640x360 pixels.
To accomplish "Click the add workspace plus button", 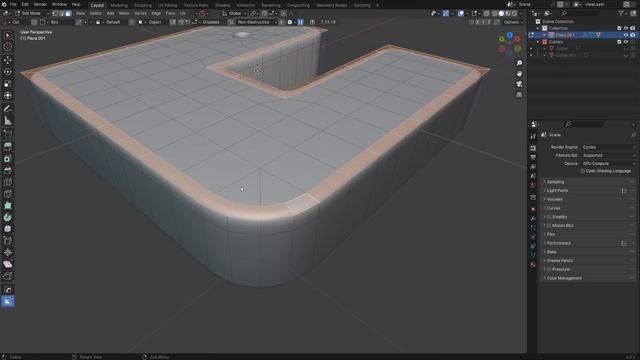I will (378, 5).
